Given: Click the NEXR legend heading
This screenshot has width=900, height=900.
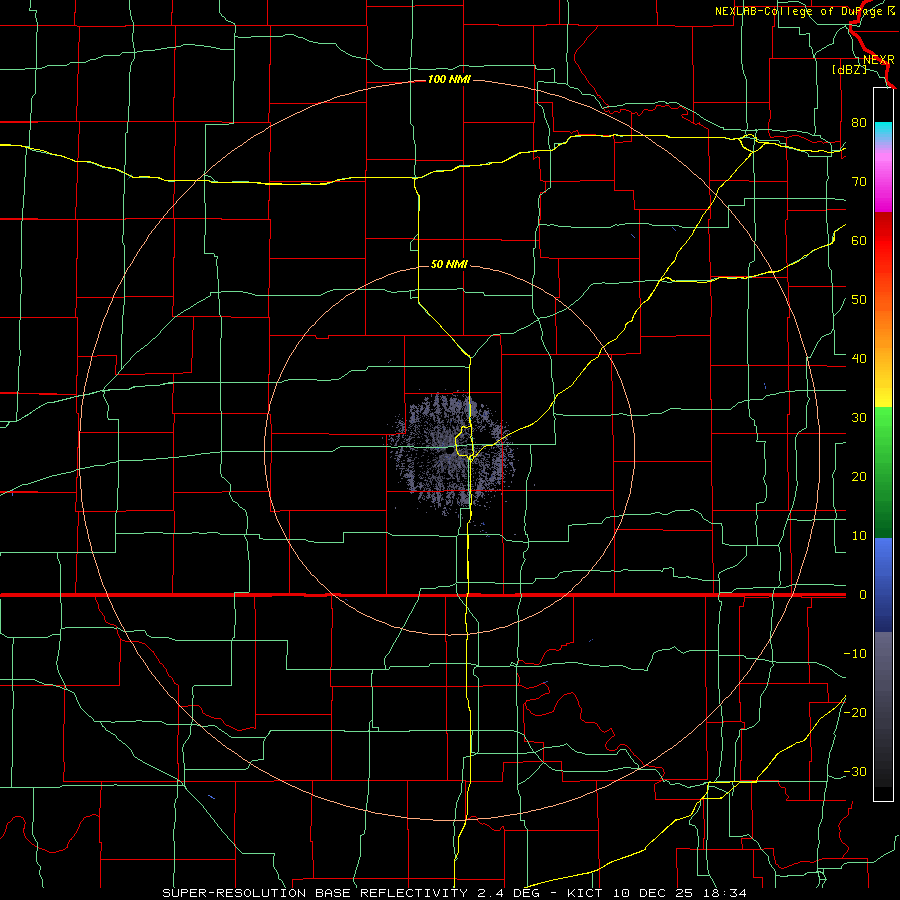Looking at the screenshot, I should [x=878, y=60].
